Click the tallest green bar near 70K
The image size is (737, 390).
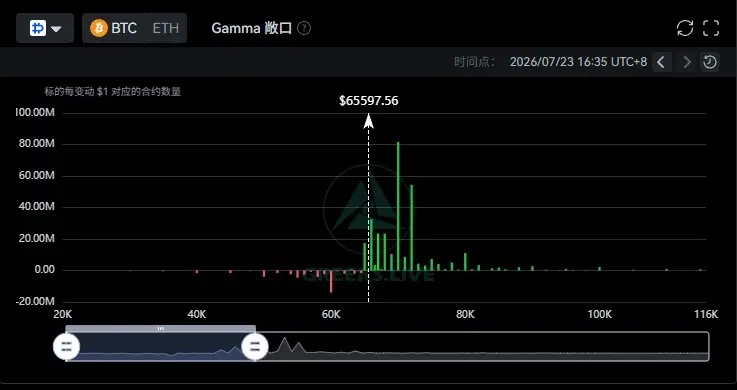398,206
